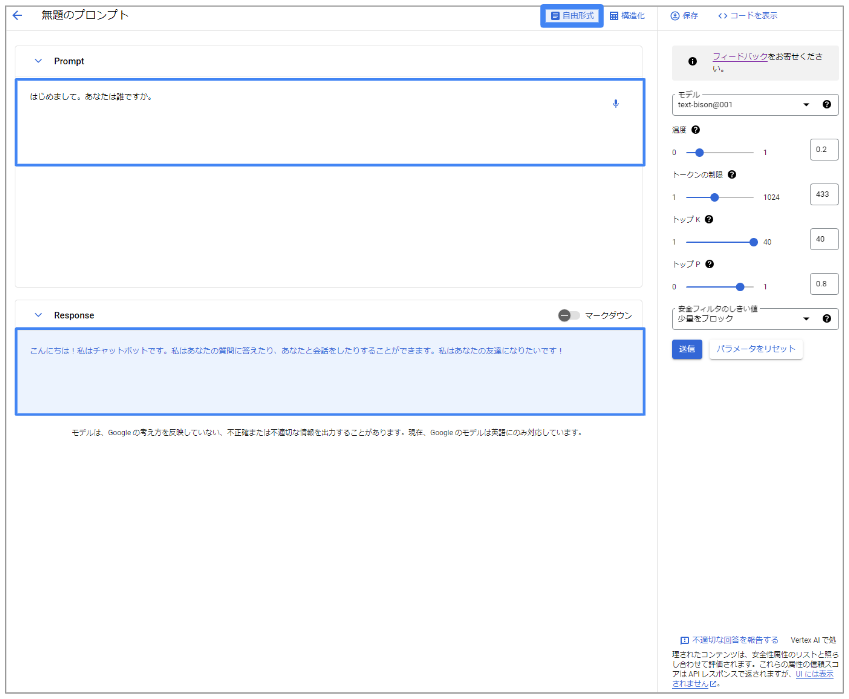Adjust the 温度 slider handle

pyautogui.click(x=699, y=153)
